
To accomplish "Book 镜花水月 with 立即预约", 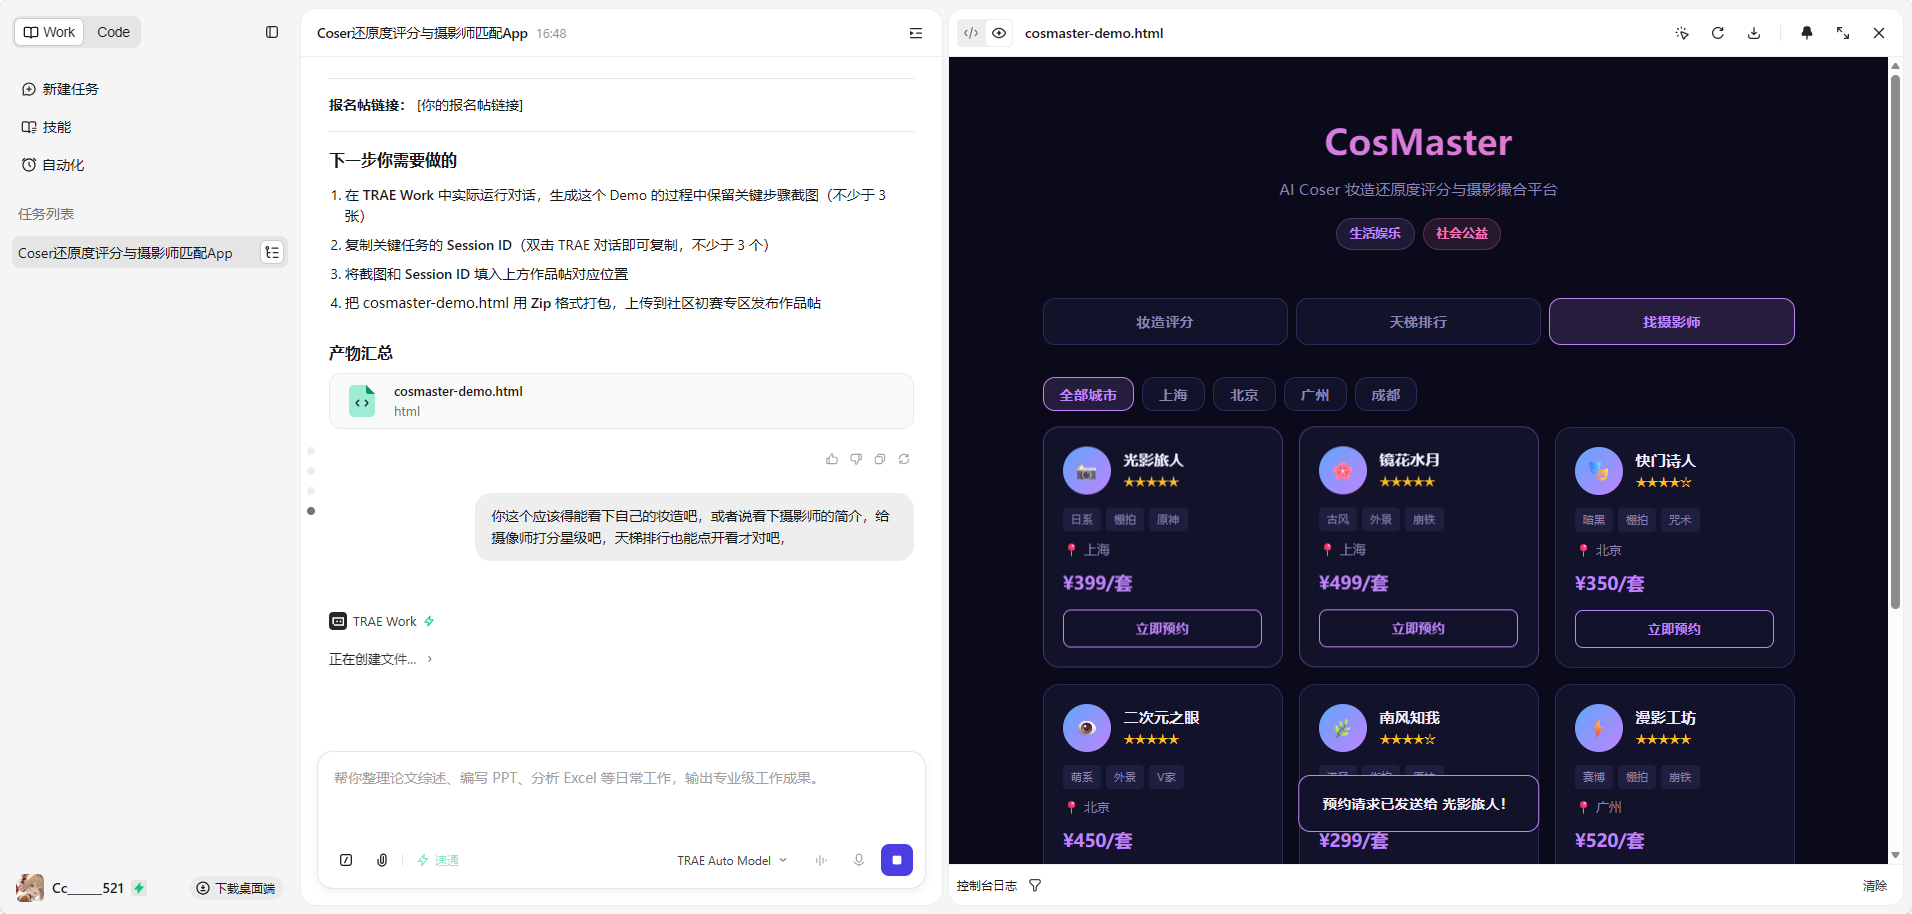I will point(1418,629).
